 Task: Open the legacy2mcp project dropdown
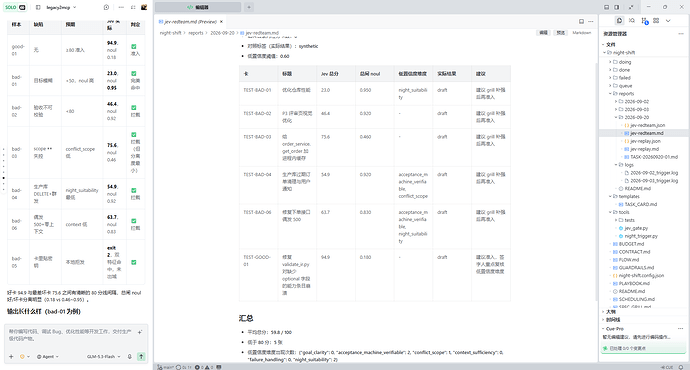61,7
